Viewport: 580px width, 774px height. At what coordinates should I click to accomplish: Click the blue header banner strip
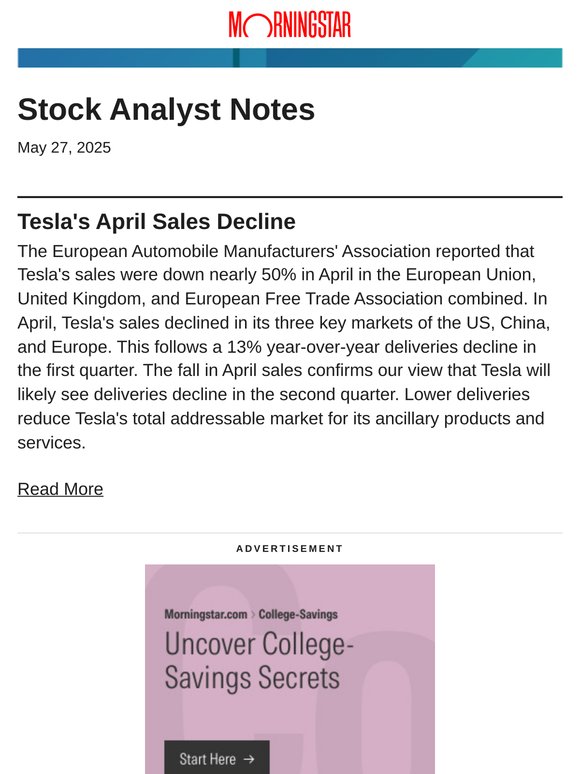click(290, 58)
